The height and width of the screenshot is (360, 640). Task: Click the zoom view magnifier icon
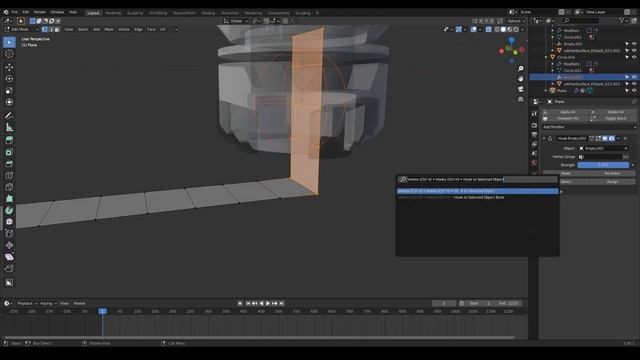pyautogui.click(x=520, y=69)
